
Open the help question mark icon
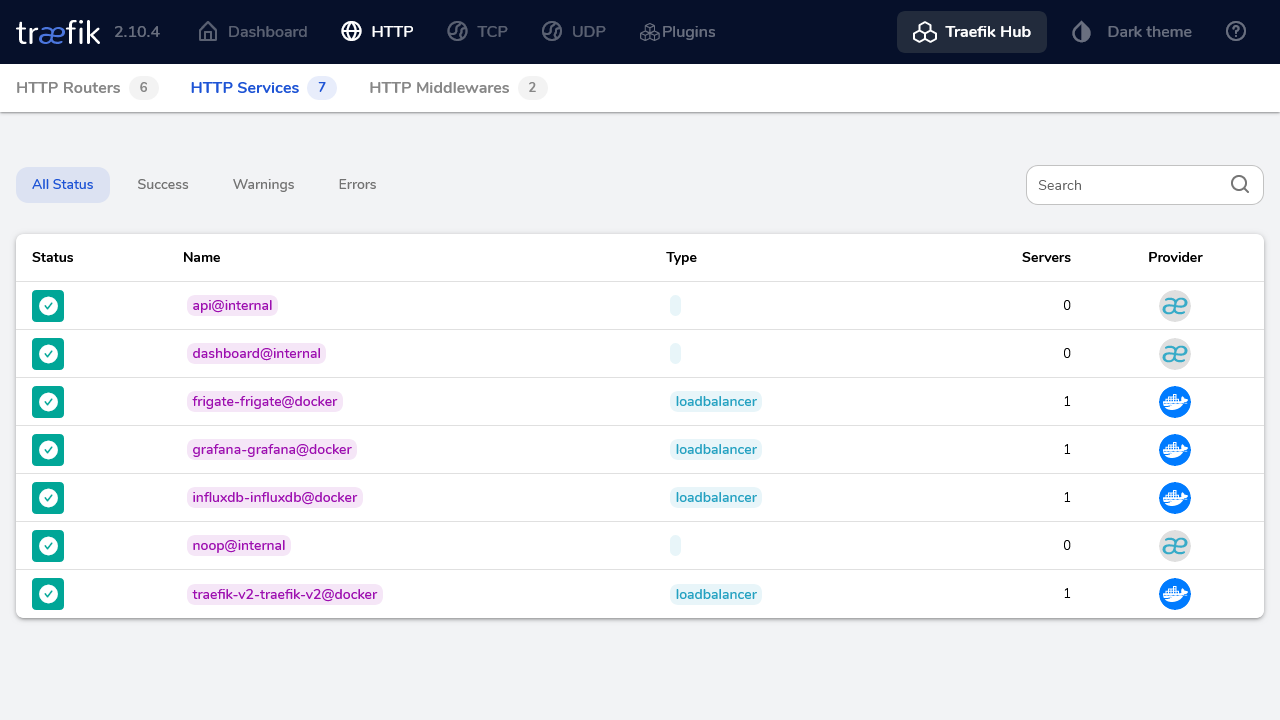1236,32
